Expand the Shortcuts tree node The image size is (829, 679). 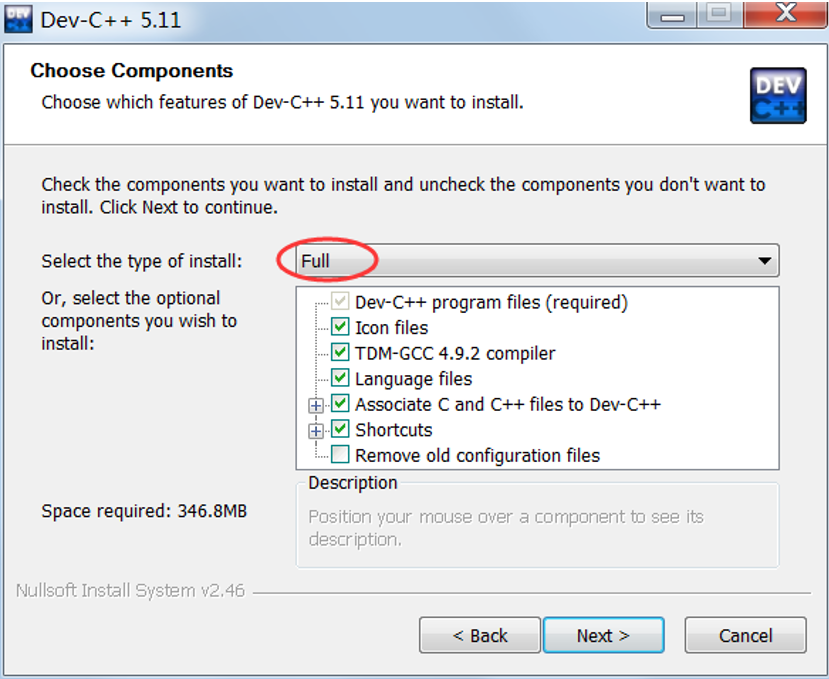point(316,431)
